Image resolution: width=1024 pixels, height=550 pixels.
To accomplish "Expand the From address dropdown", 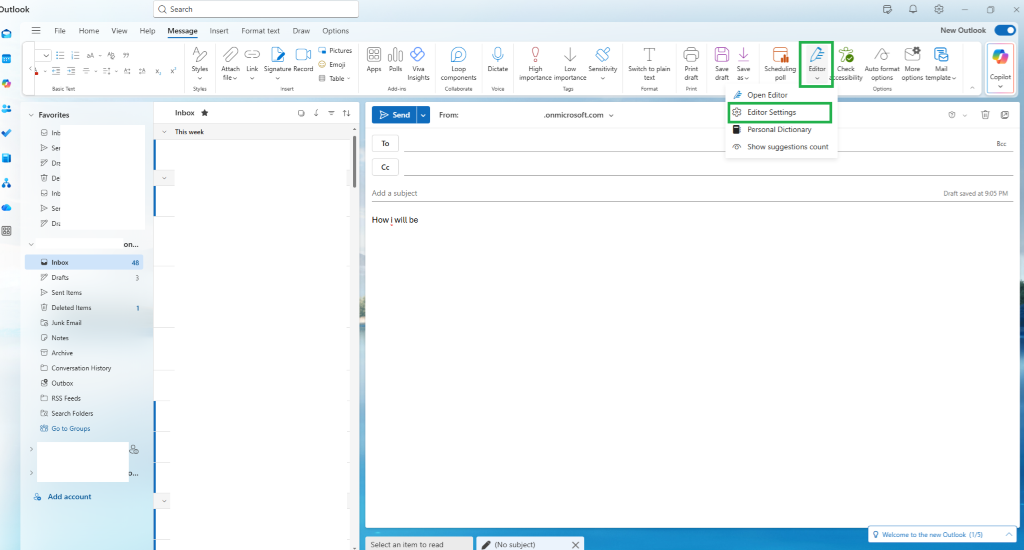I will [611, 115].
